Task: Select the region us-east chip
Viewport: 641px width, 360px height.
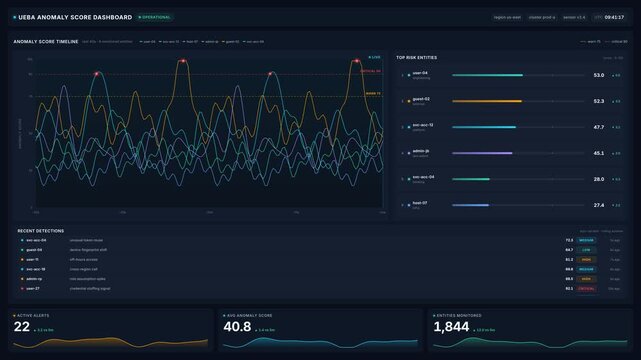Action: 507,17
